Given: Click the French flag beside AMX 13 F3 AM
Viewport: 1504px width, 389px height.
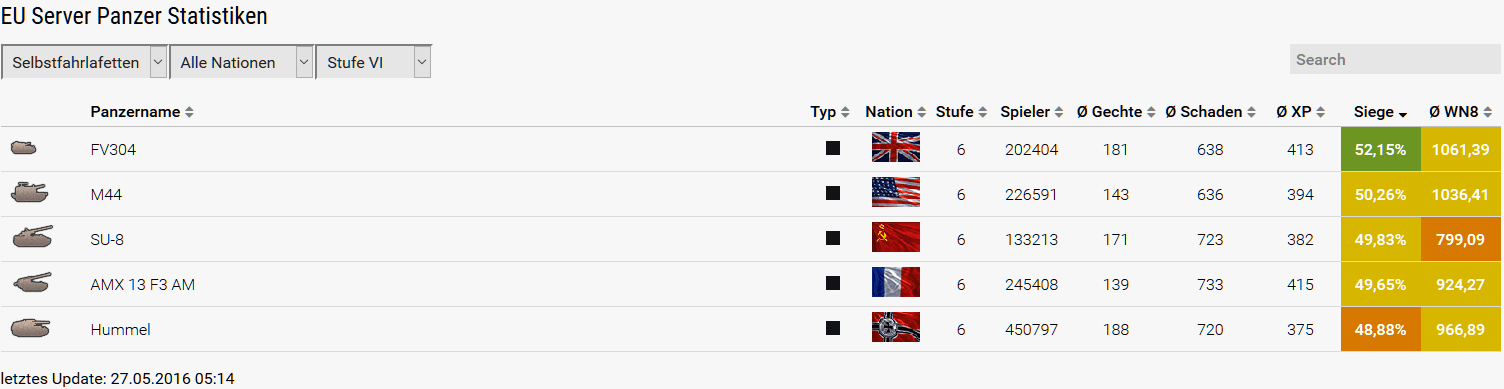Looking at the screenshot, I should 895,284.
